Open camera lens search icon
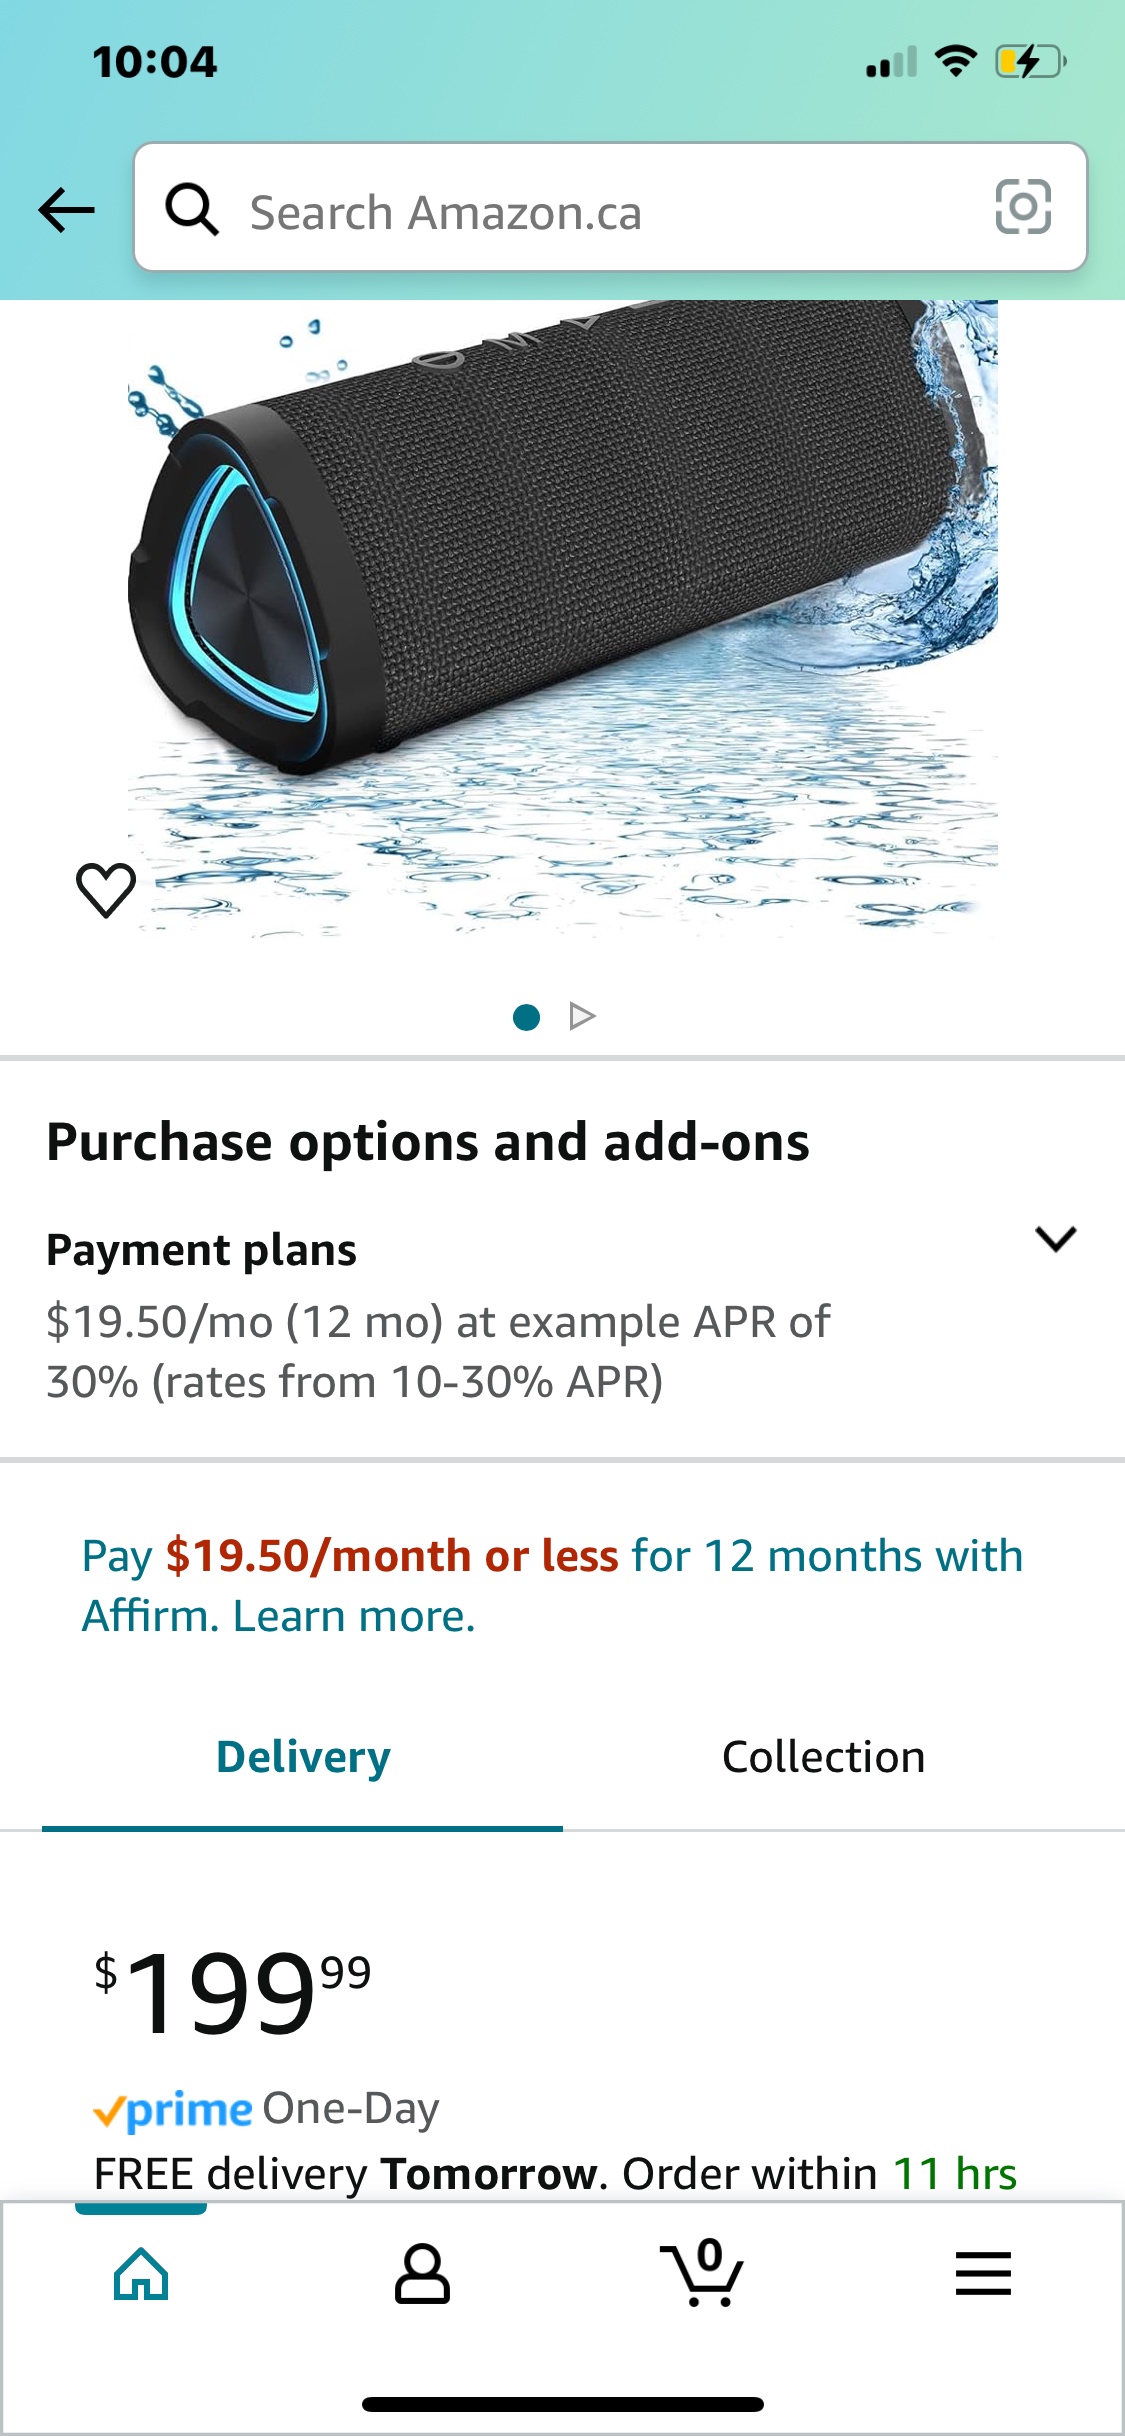Screen dimensions: 1125x2436 coord(1023,207)
